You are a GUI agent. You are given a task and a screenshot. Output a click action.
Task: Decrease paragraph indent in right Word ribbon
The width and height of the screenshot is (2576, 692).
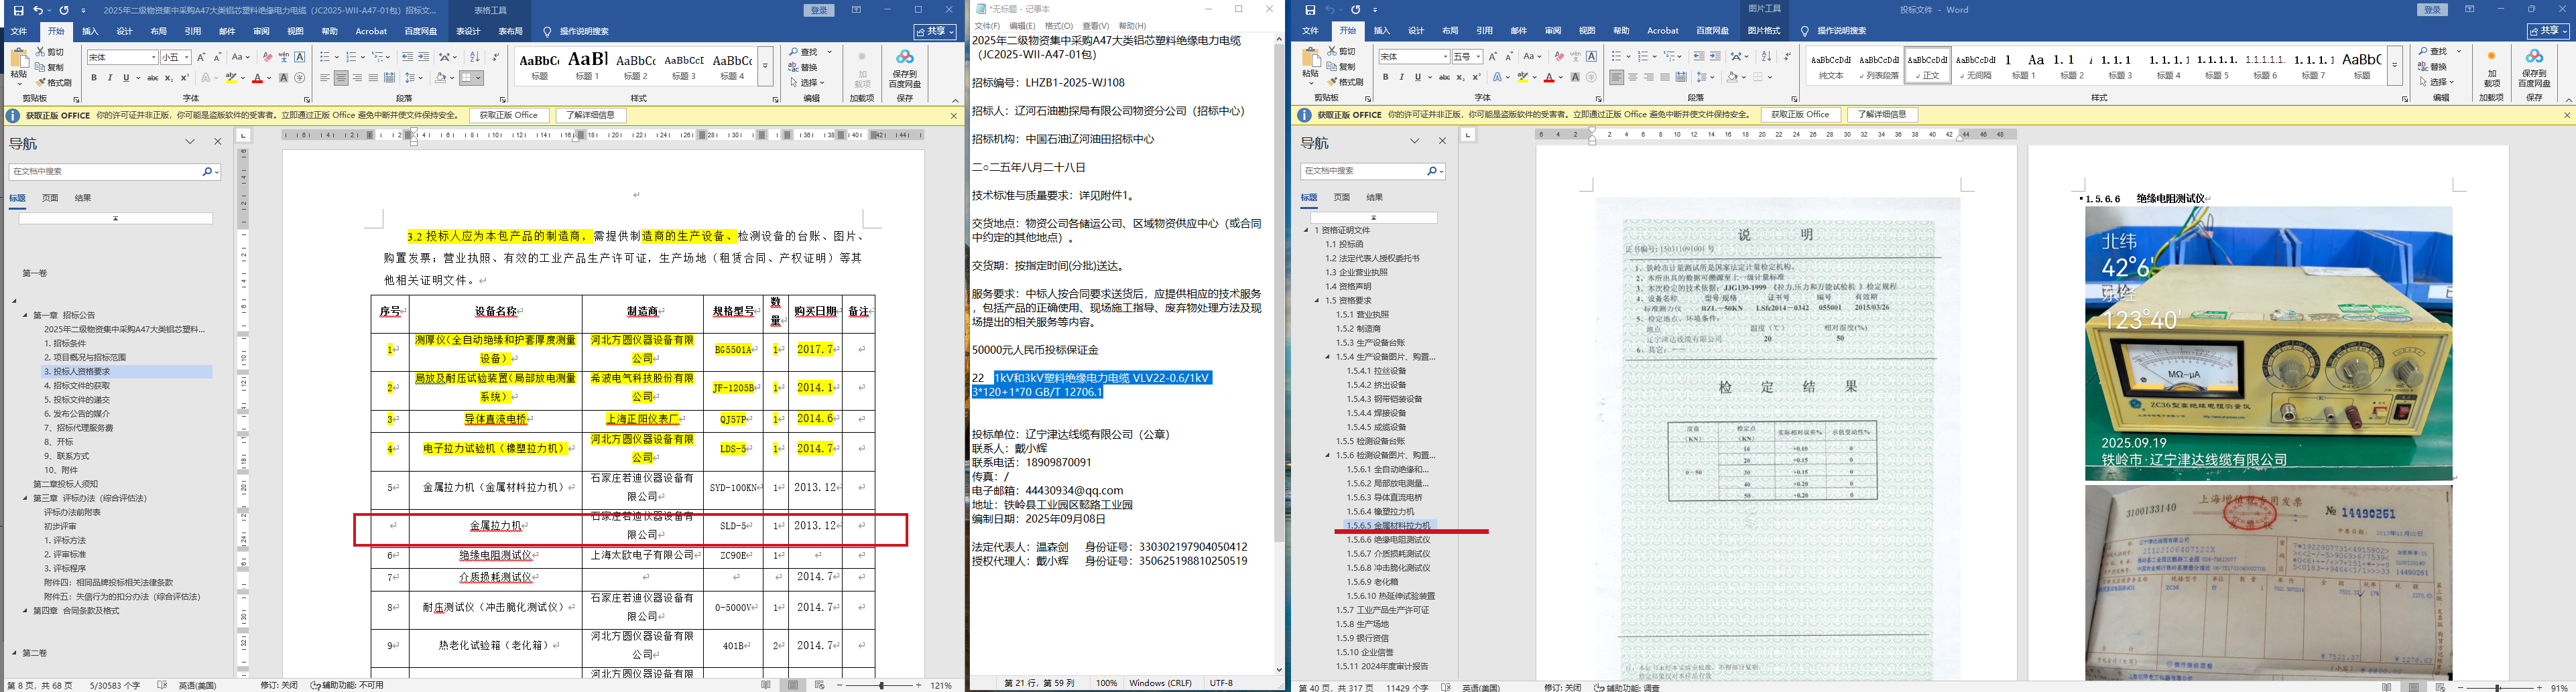[x=1699, y=57]
